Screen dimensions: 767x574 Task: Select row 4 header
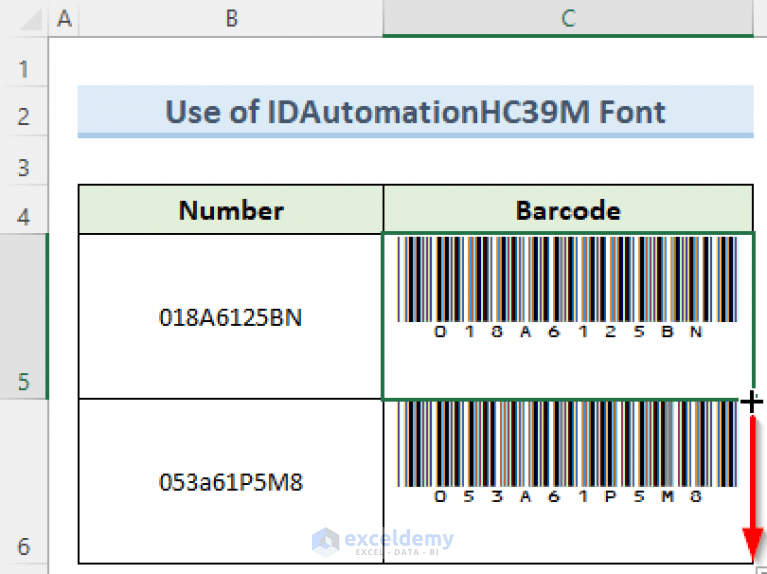pyautogui.click(x=23, y=209)
